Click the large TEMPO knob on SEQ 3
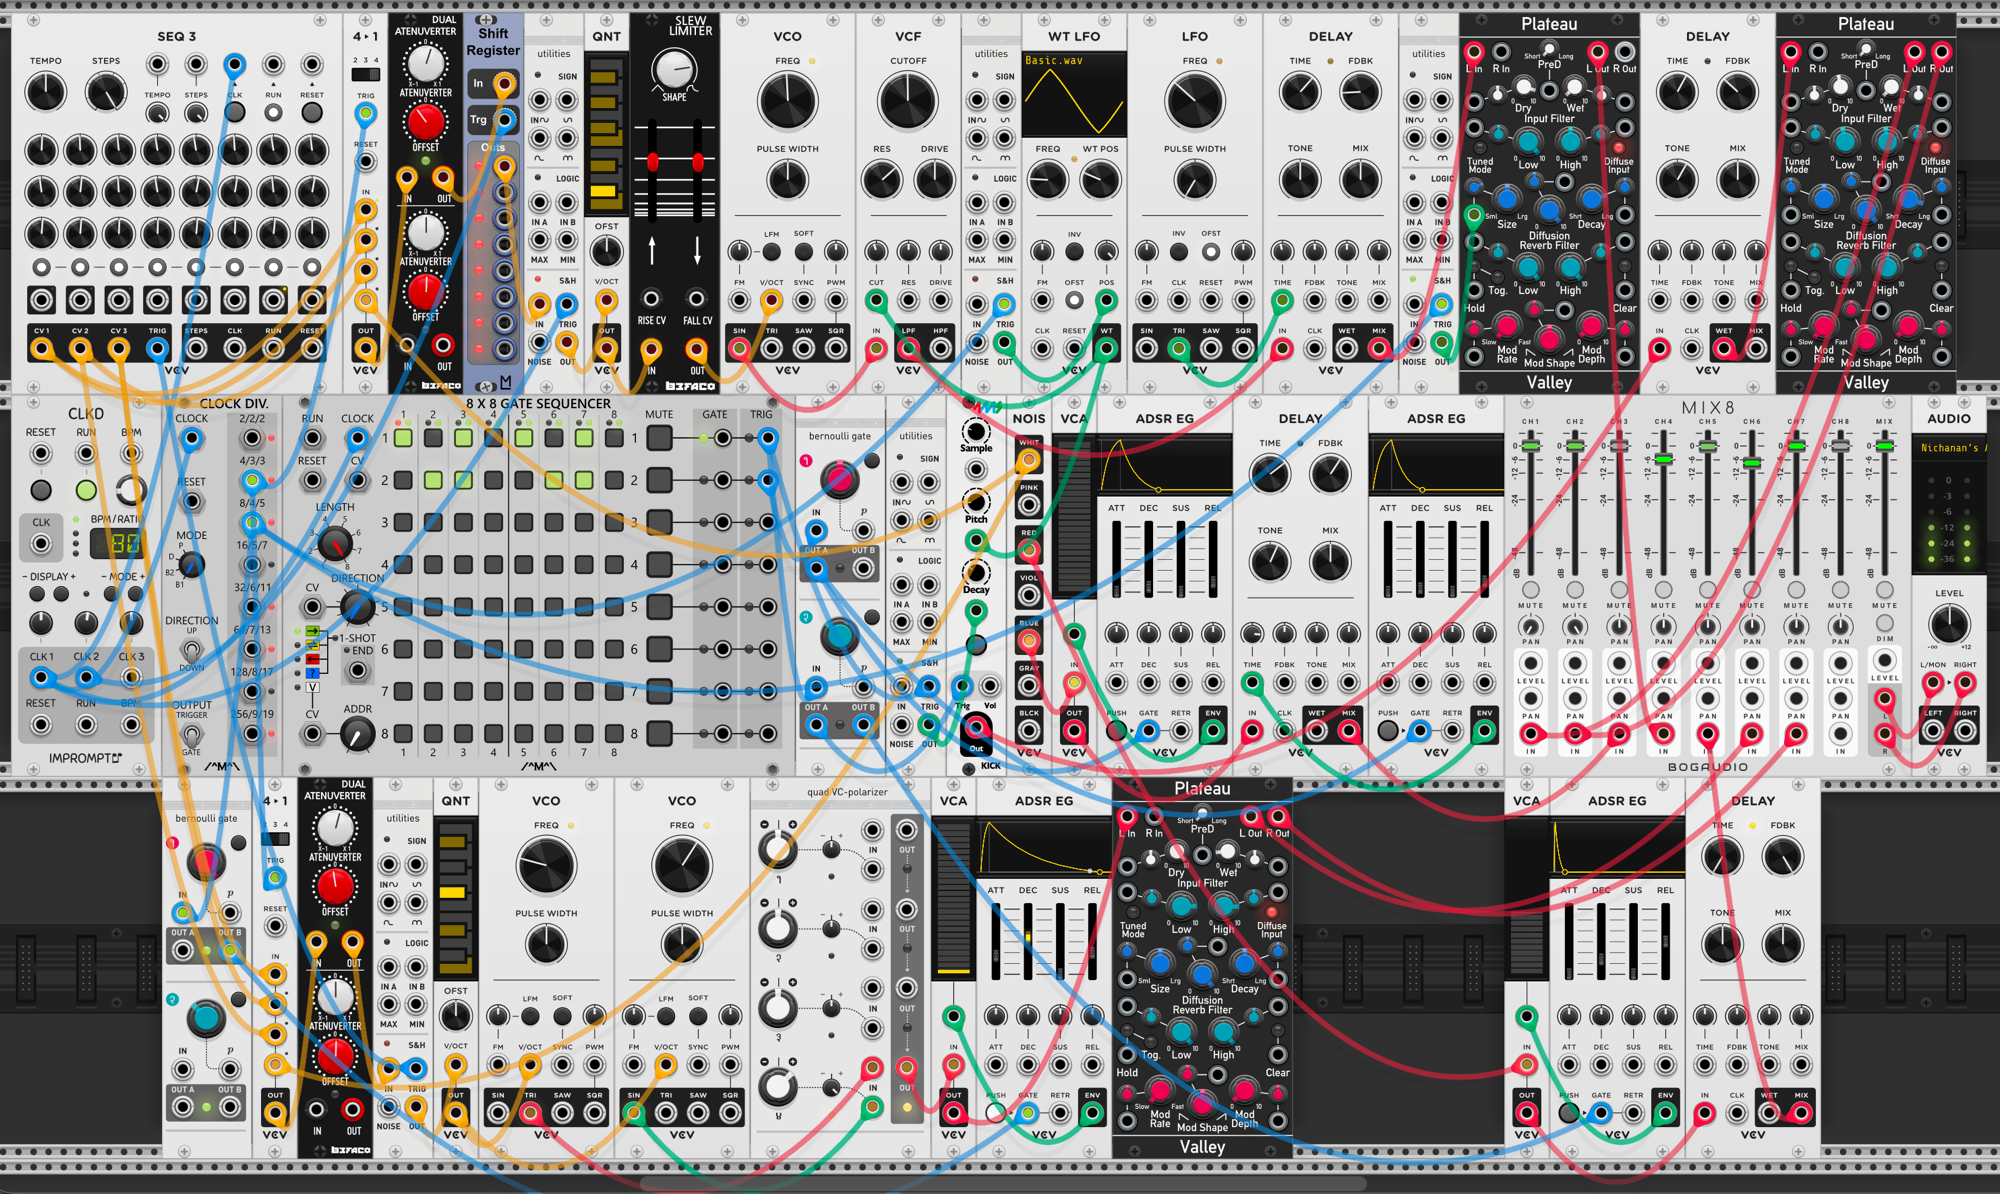 pos(45,93)
